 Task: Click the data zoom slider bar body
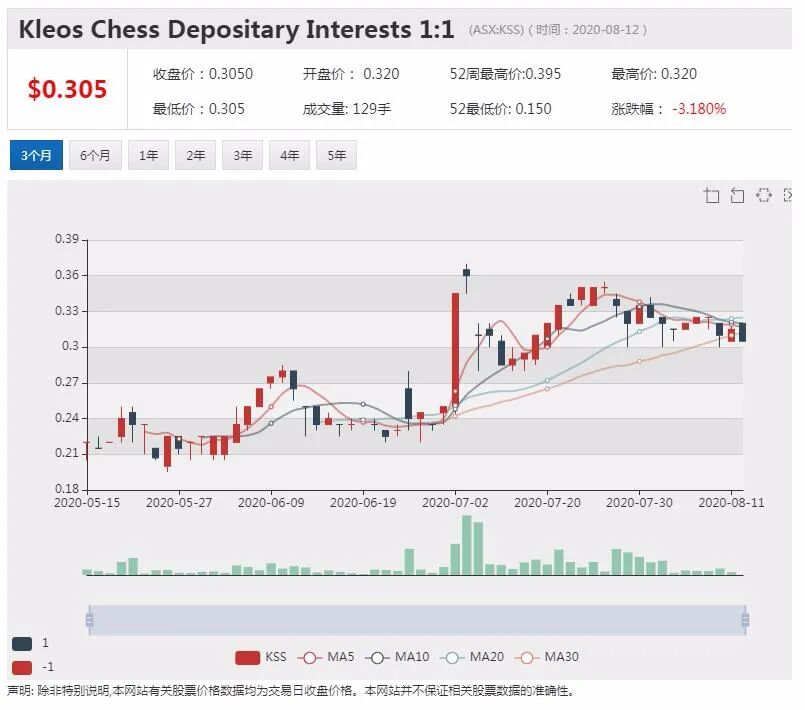(417, 620)
